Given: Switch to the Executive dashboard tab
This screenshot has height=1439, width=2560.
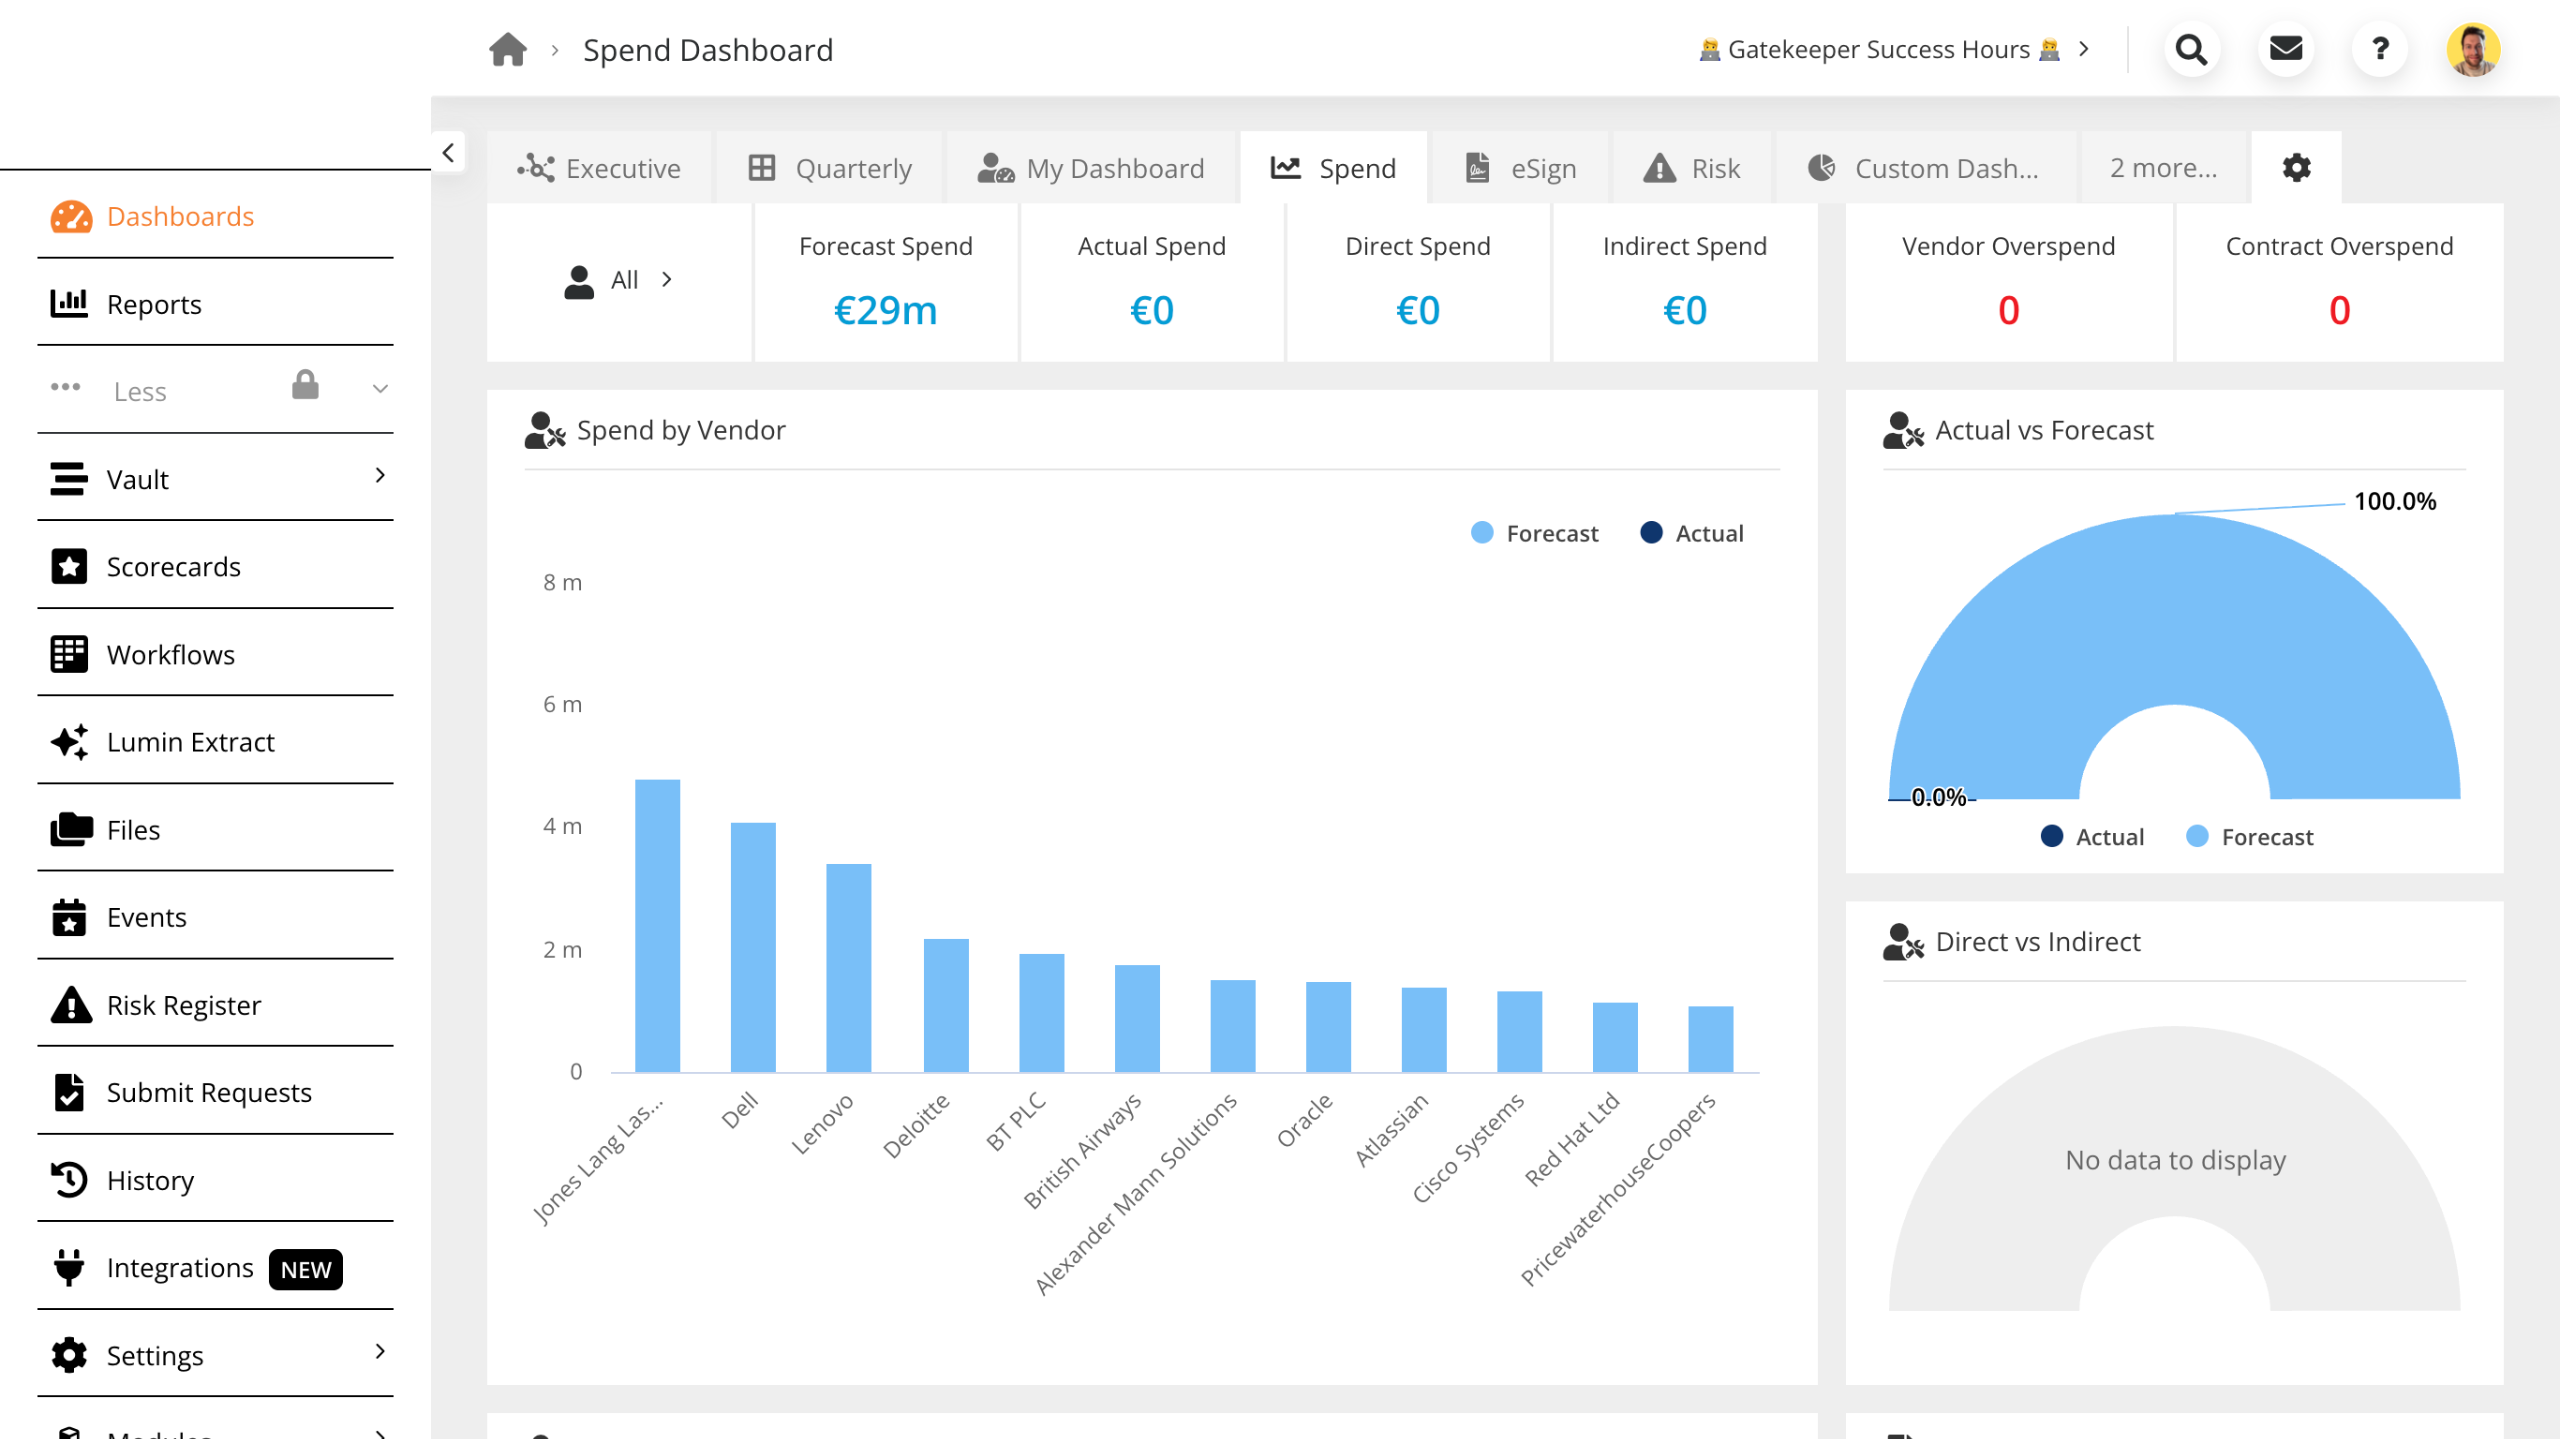Looking at the screenshot, I should coord(599,168).
